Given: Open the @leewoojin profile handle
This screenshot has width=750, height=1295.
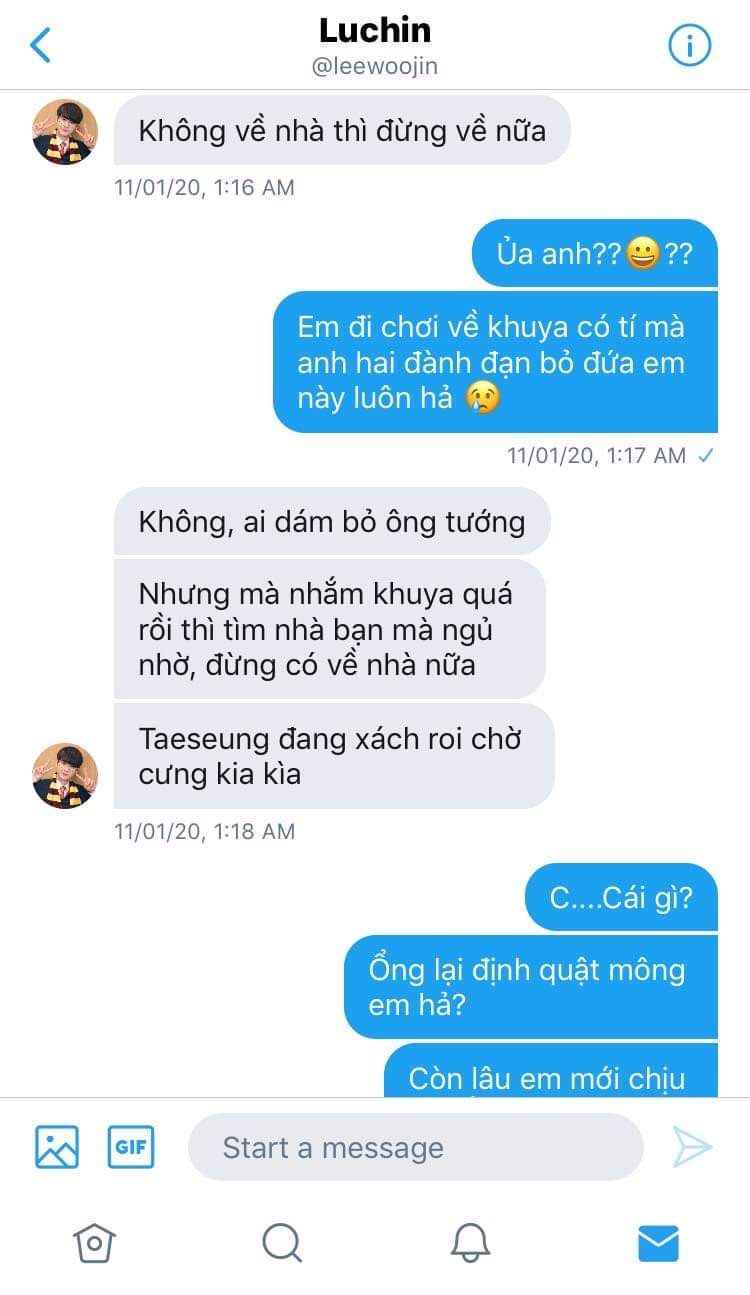Looking at the screenshot, I should (x=375, y=66).
